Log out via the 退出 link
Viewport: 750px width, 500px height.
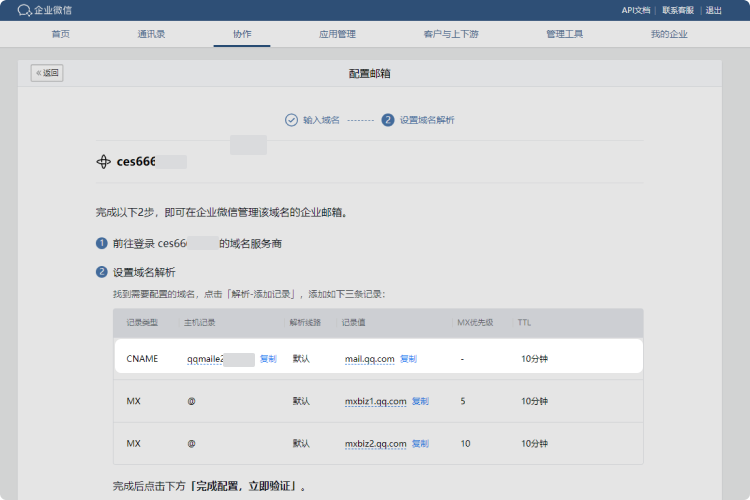(714, 10)
